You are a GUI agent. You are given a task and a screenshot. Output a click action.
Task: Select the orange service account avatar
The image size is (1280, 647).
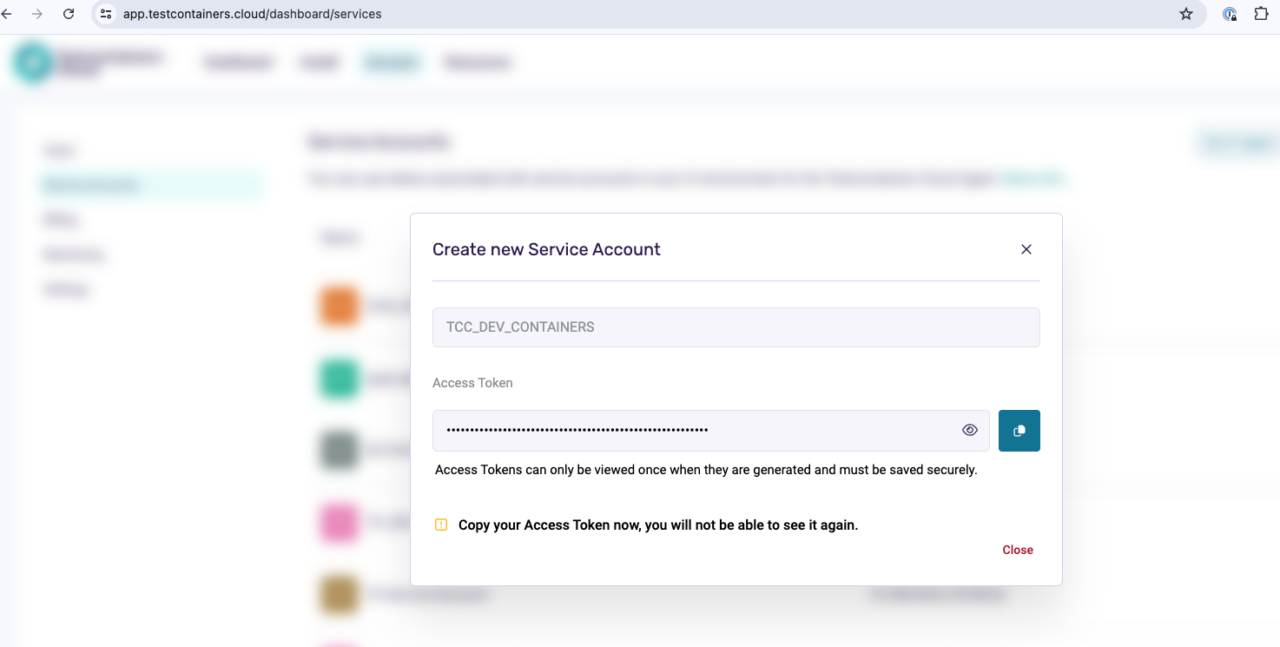(x=338, y=305)
